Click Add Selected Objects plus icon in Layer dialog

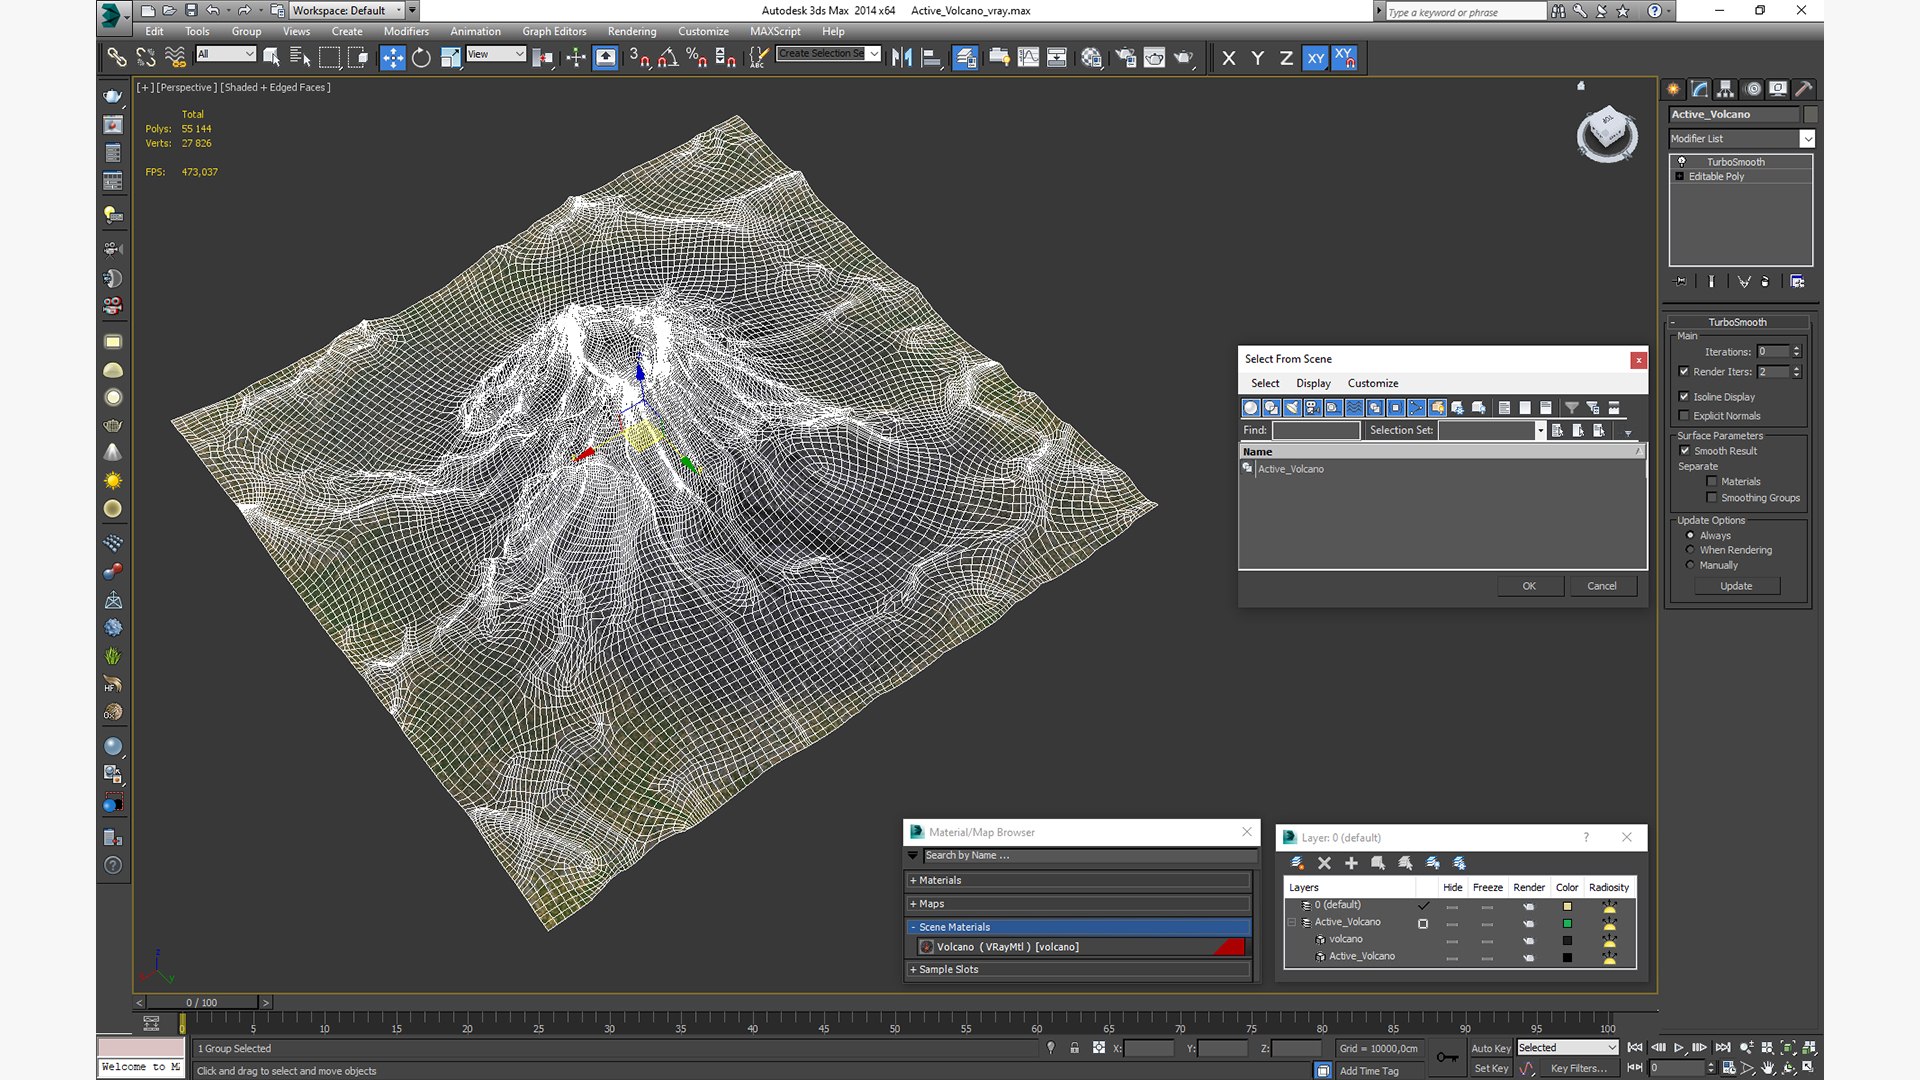(1351, 863)
